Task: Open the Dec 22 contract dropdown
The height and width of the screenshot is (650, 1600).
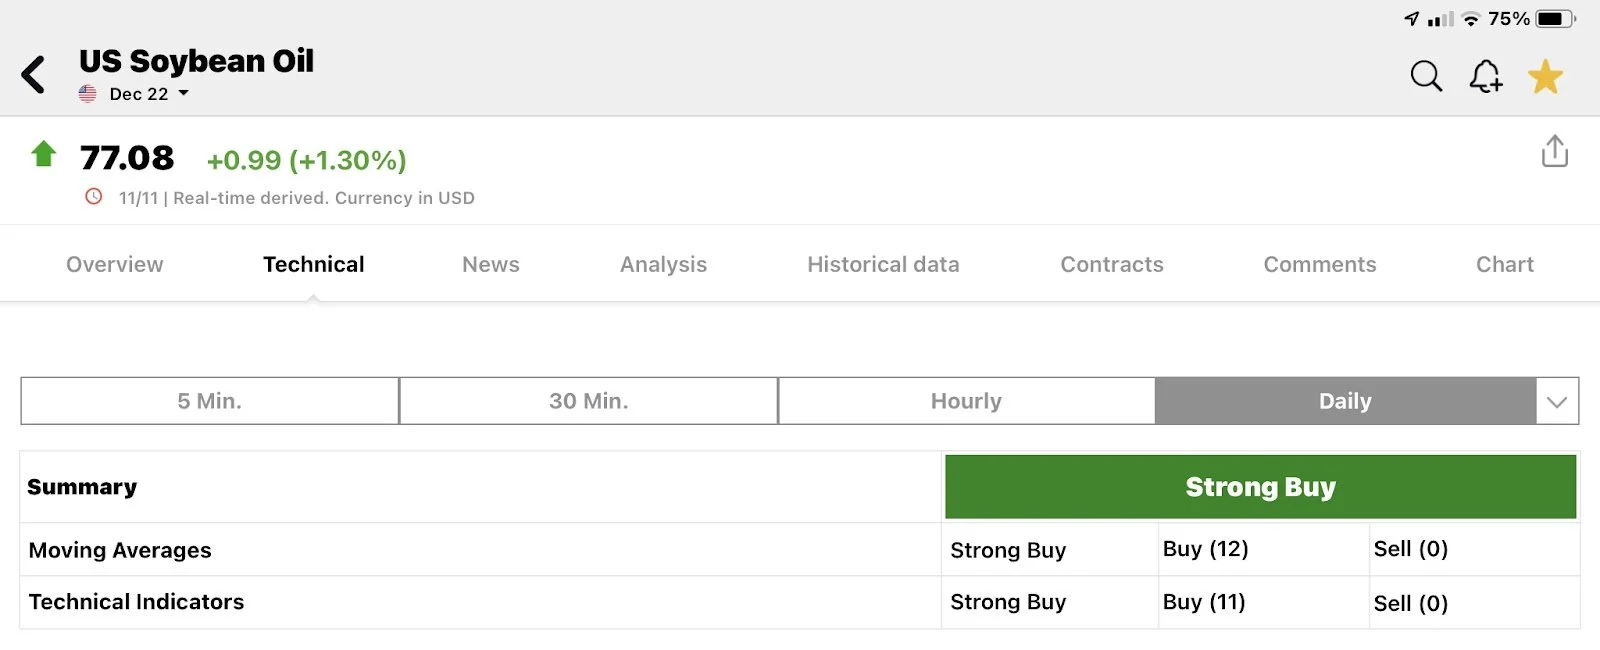Action: click(148, 94)
